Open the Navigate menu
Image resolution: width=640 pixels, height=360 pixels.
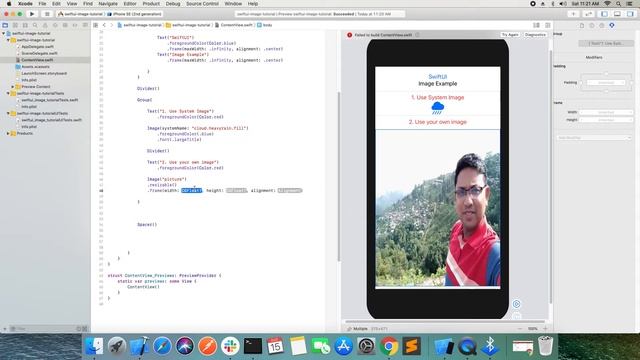tap(108, 4)
